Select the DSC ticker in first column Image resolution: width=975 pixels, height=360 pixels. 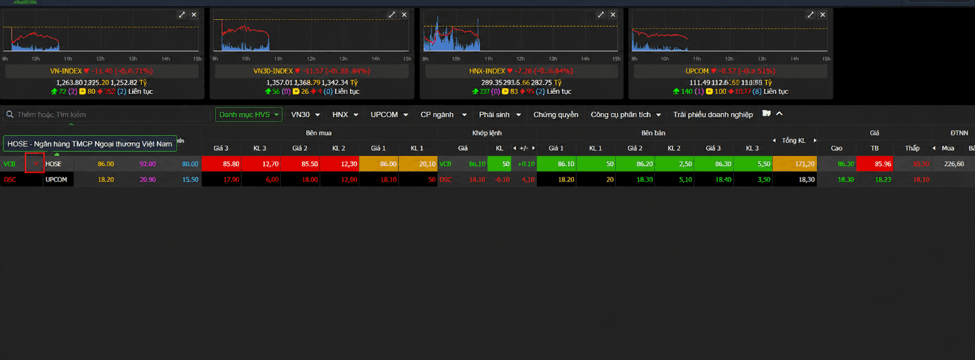(9, 179)
